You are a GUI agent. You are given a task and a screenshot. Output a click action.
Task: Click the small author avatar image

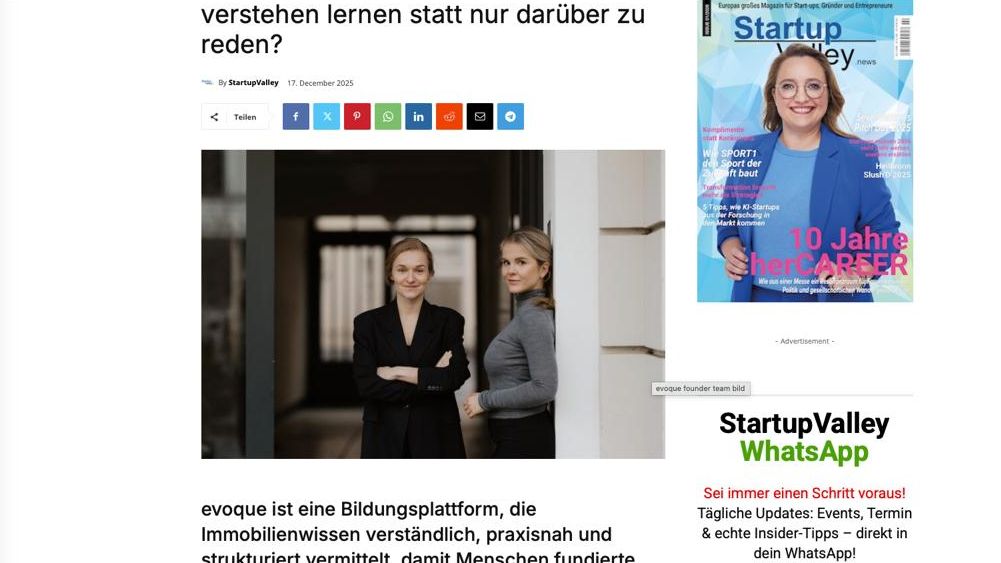pos(207,82)
